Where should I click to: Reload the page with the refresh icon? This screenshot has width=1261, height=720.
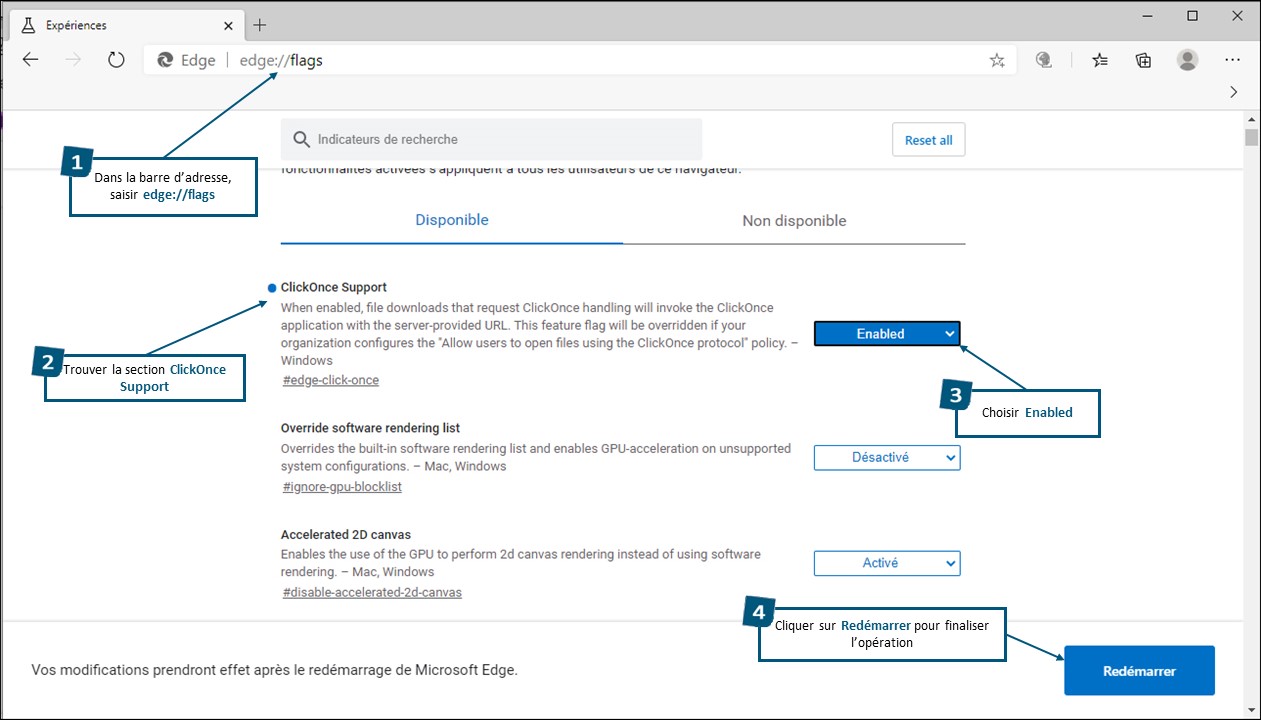coord(116,60)
